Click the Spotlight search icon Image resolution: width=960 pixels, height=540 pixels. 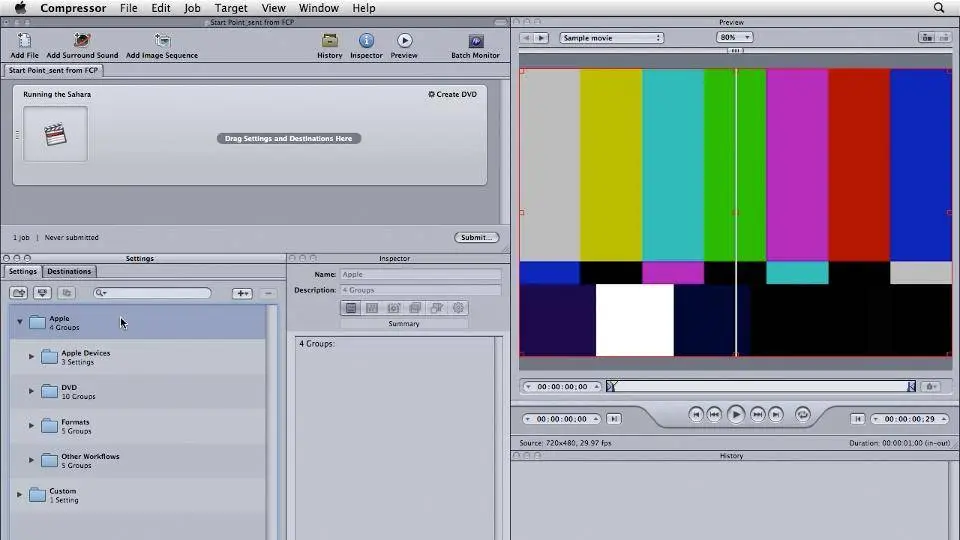939,8
